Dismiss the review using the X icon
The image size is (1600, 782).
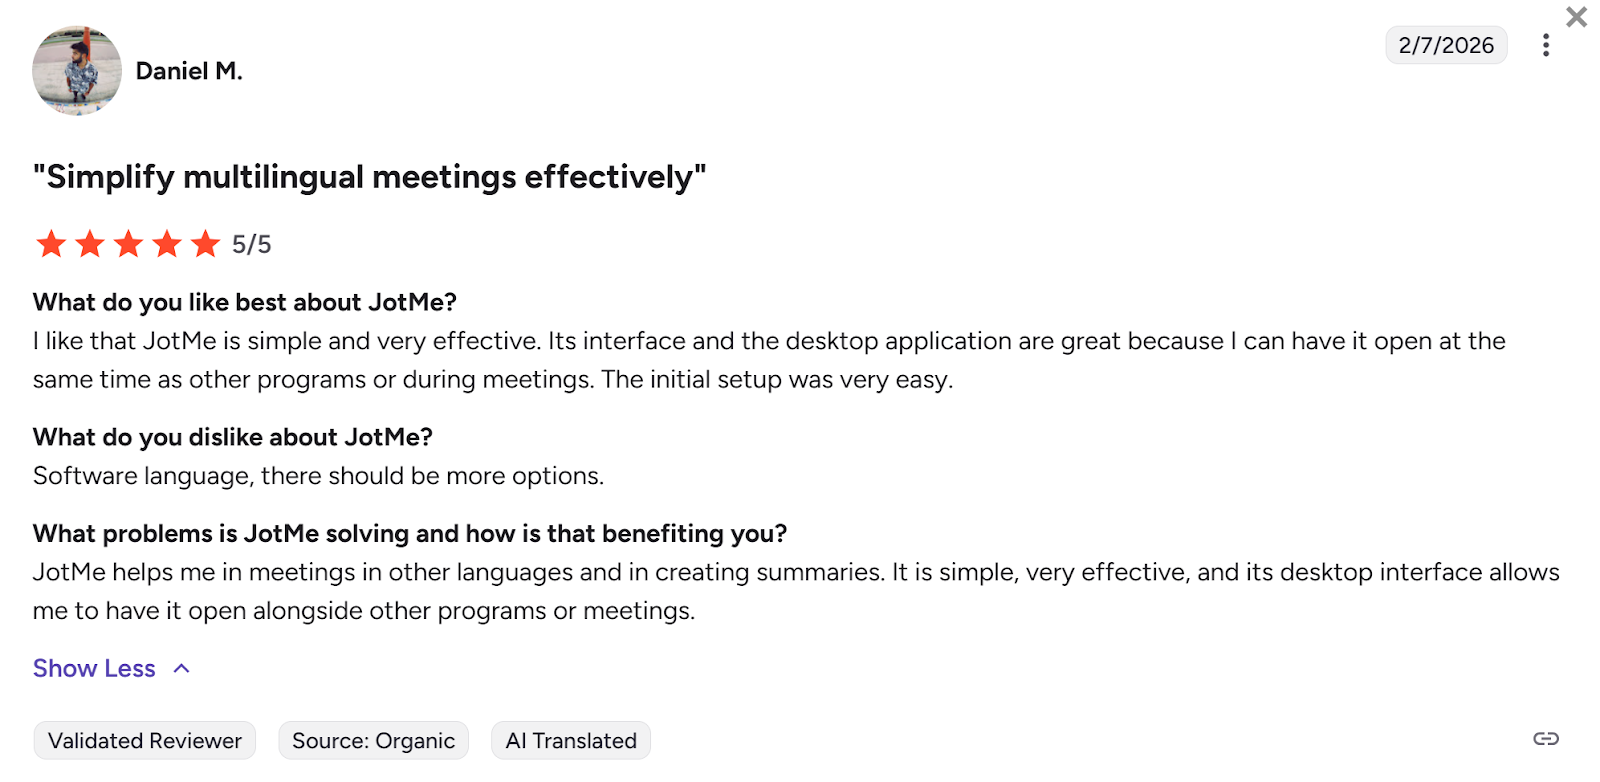1577,17
